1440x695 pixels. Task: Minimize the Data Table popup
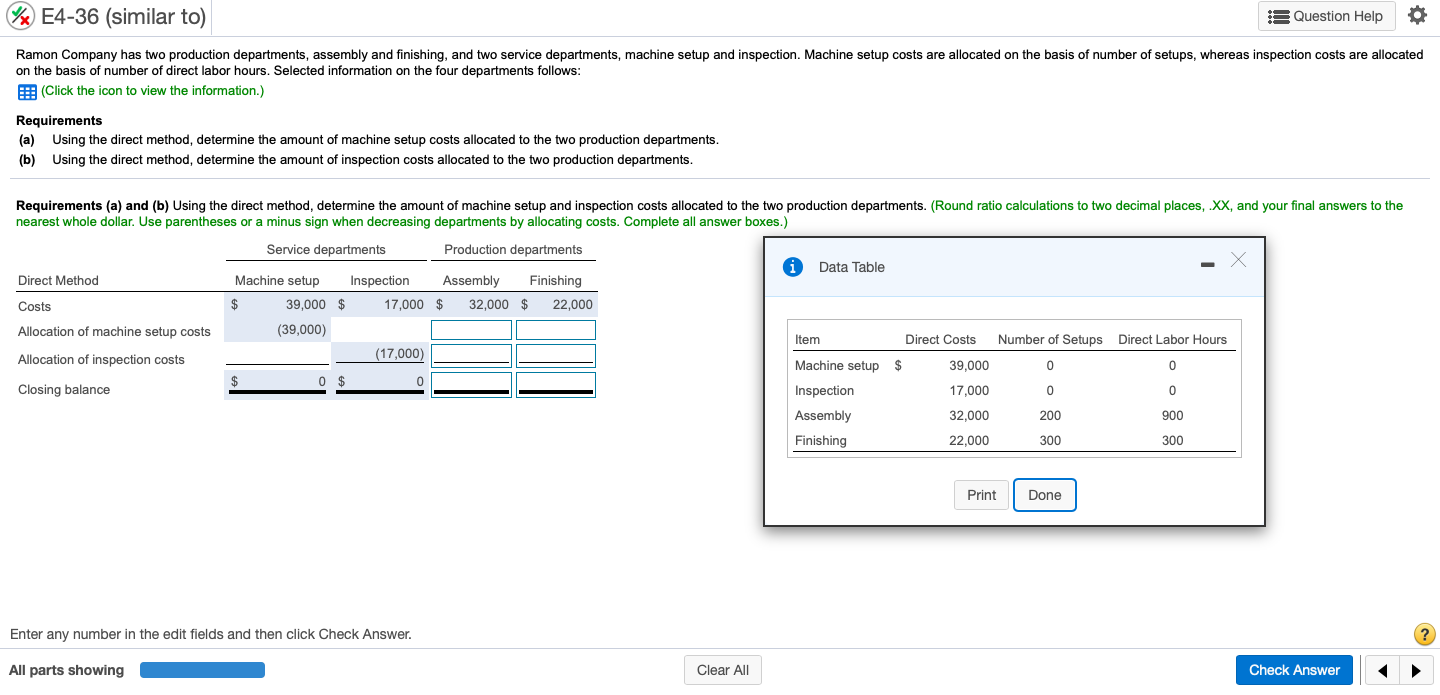pyautogui.click(x=1207, y=265)
